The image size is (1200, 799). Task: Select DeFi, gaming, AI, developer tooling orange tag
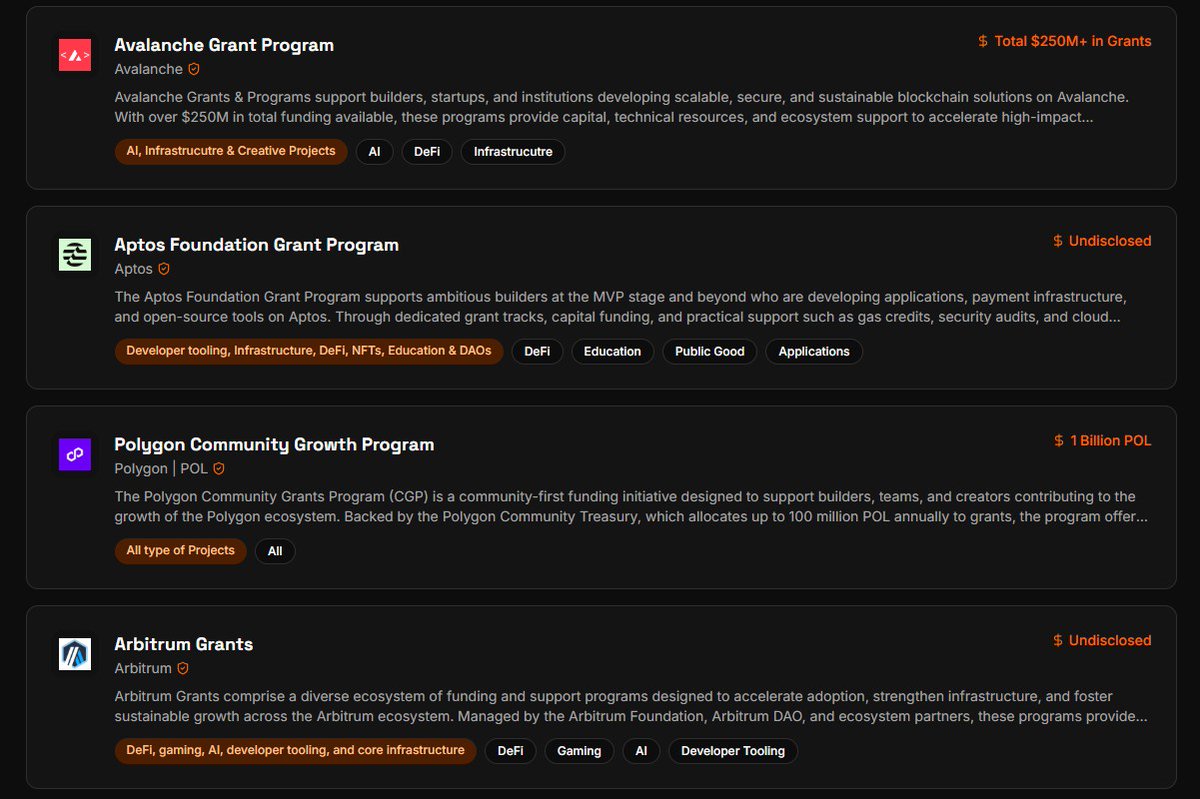296,750
